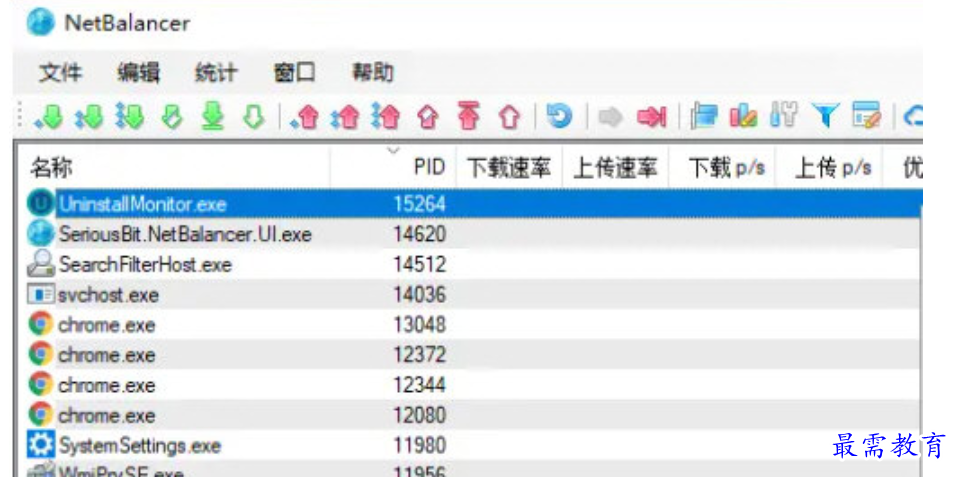The height and width of the screenshot is (477, 954).
Task: Click the UninstallMonitor.exe process icon
Action: [40, 204]
